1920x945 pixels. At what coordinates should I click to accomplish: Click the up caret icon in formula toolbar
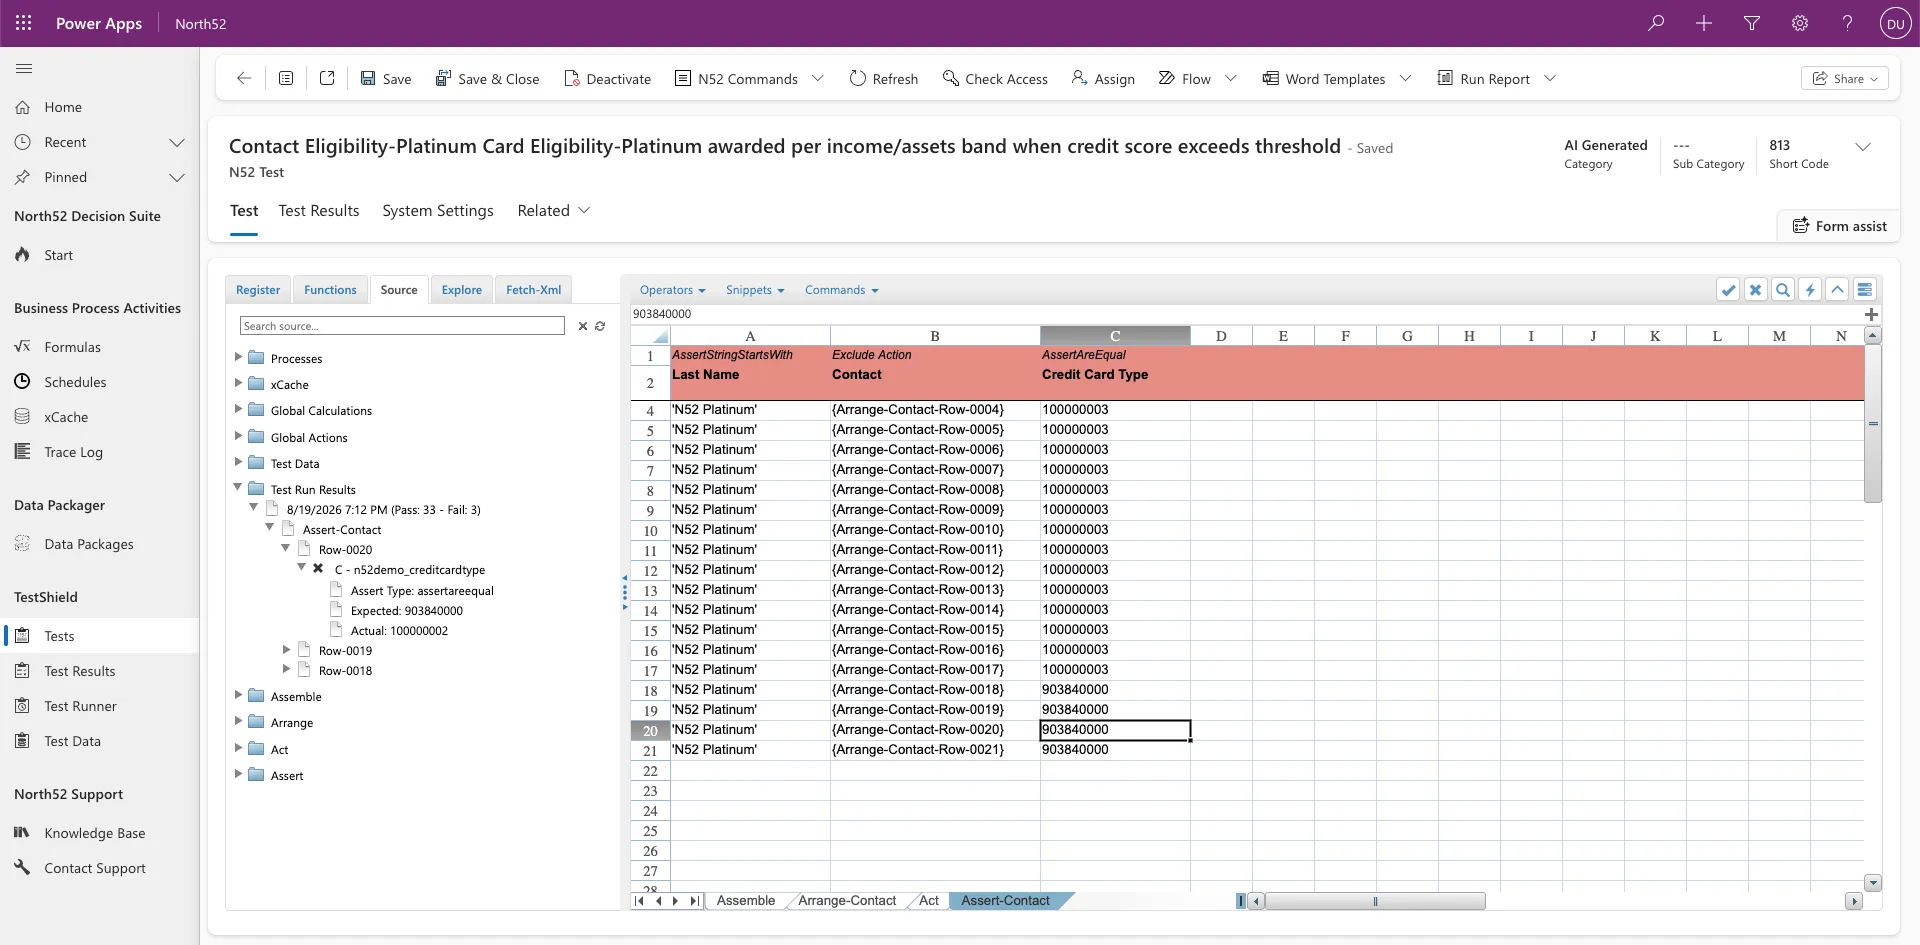(x=1837, y=290)
